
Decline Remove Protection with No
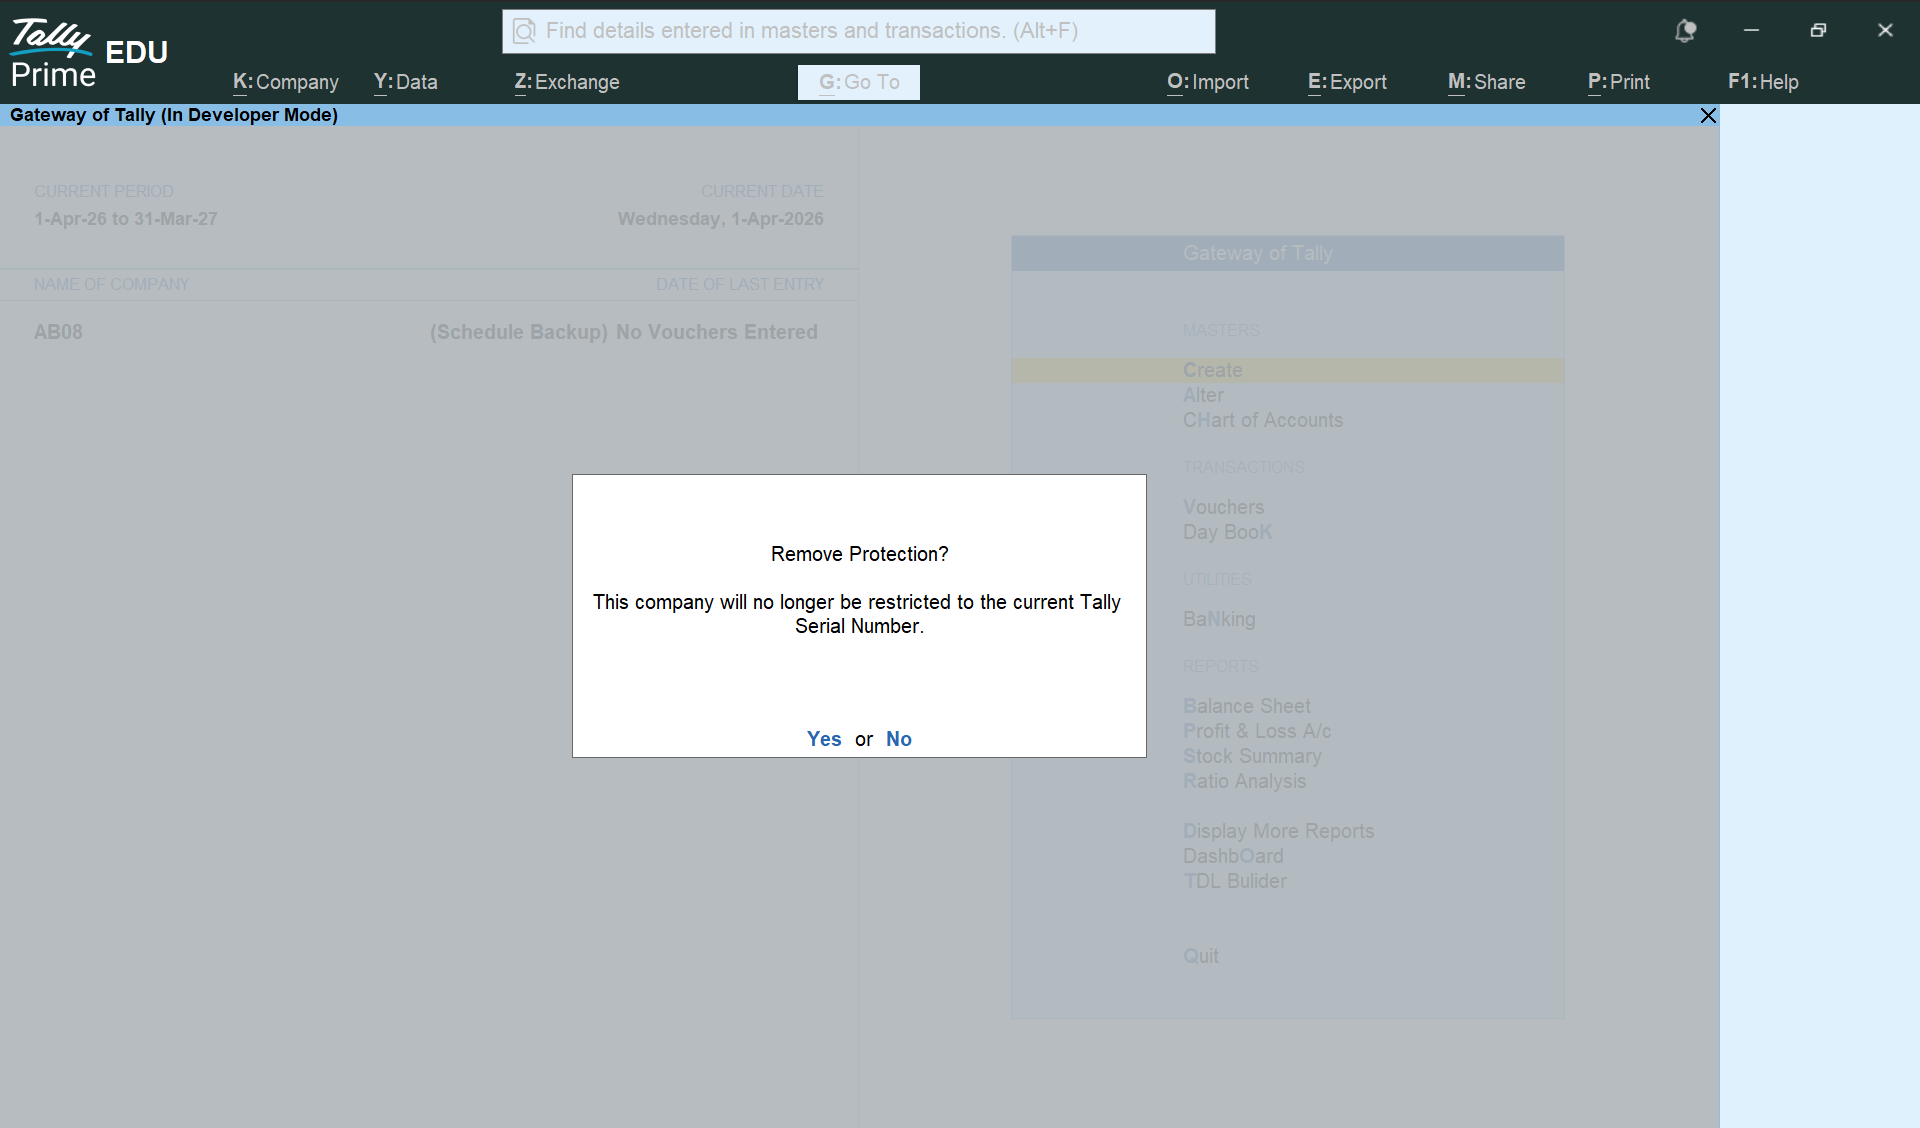click(899, 739)
